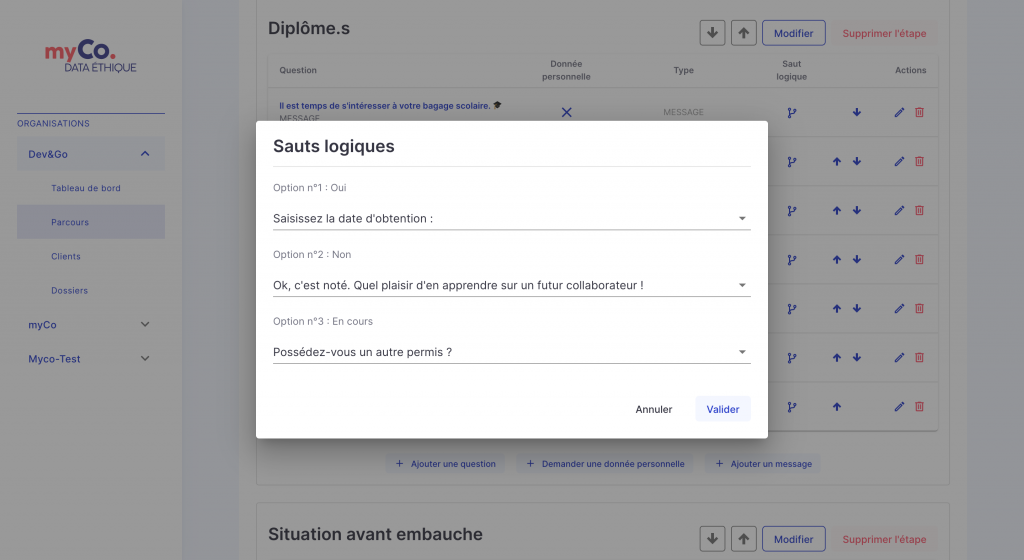Open logic jump icon on first MESSAGE row
This screenshot has height=560, width=1024.
(x=792, y=112)
